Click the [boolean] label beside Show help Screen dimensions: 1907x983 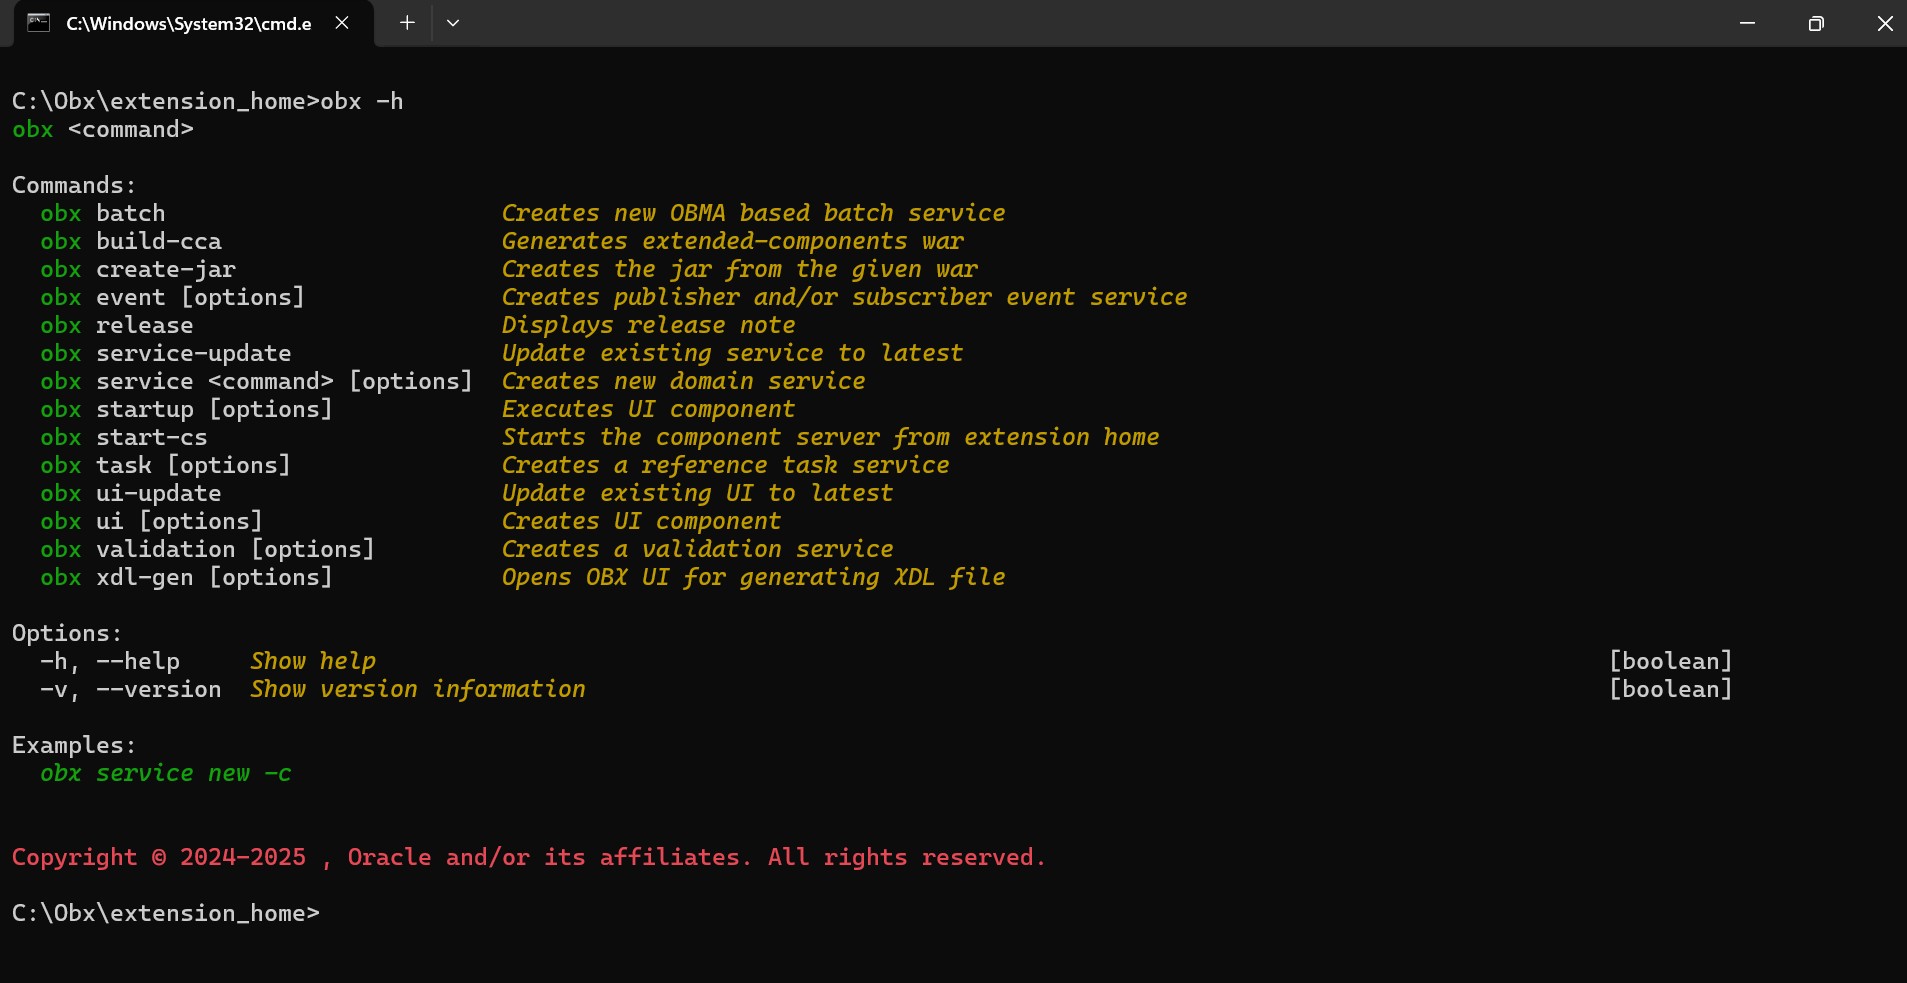click(1670, 661)
